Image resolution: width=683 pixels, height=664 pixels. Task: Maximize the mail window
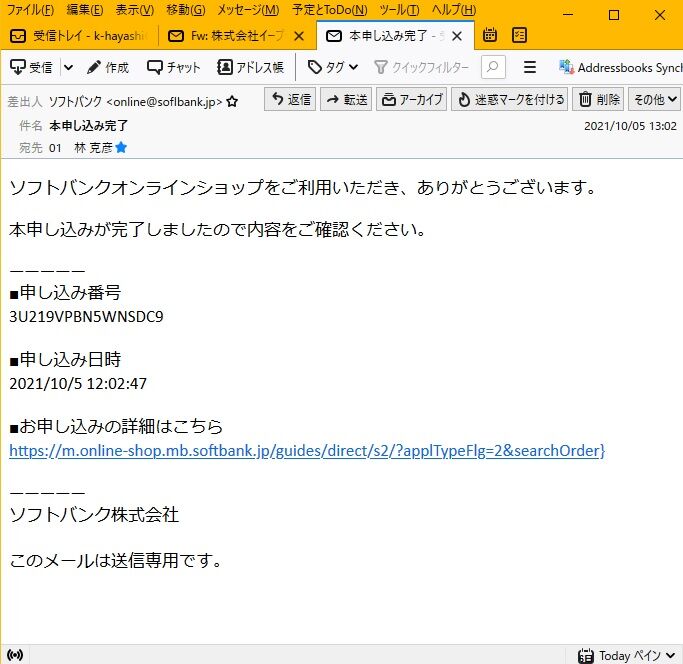coord(614,15)
